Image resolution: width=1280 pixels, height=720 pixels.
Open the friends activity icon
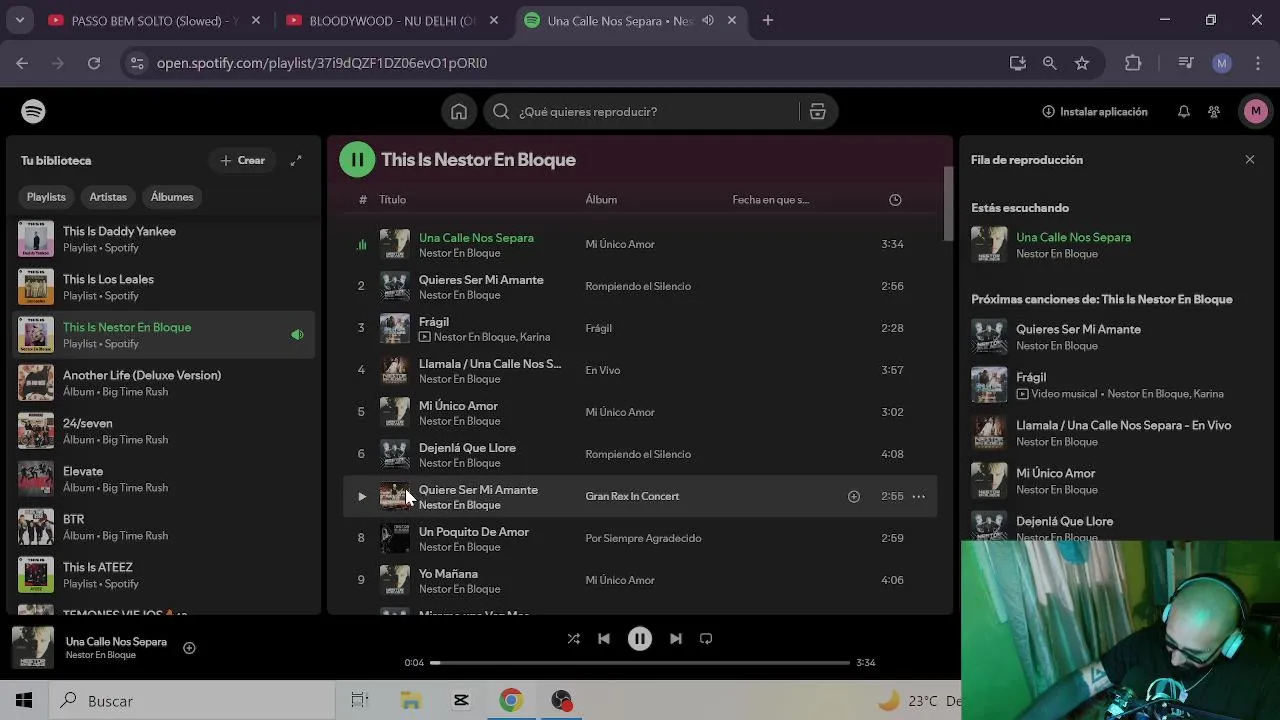pyautogui.click(x=1214, y=112)
